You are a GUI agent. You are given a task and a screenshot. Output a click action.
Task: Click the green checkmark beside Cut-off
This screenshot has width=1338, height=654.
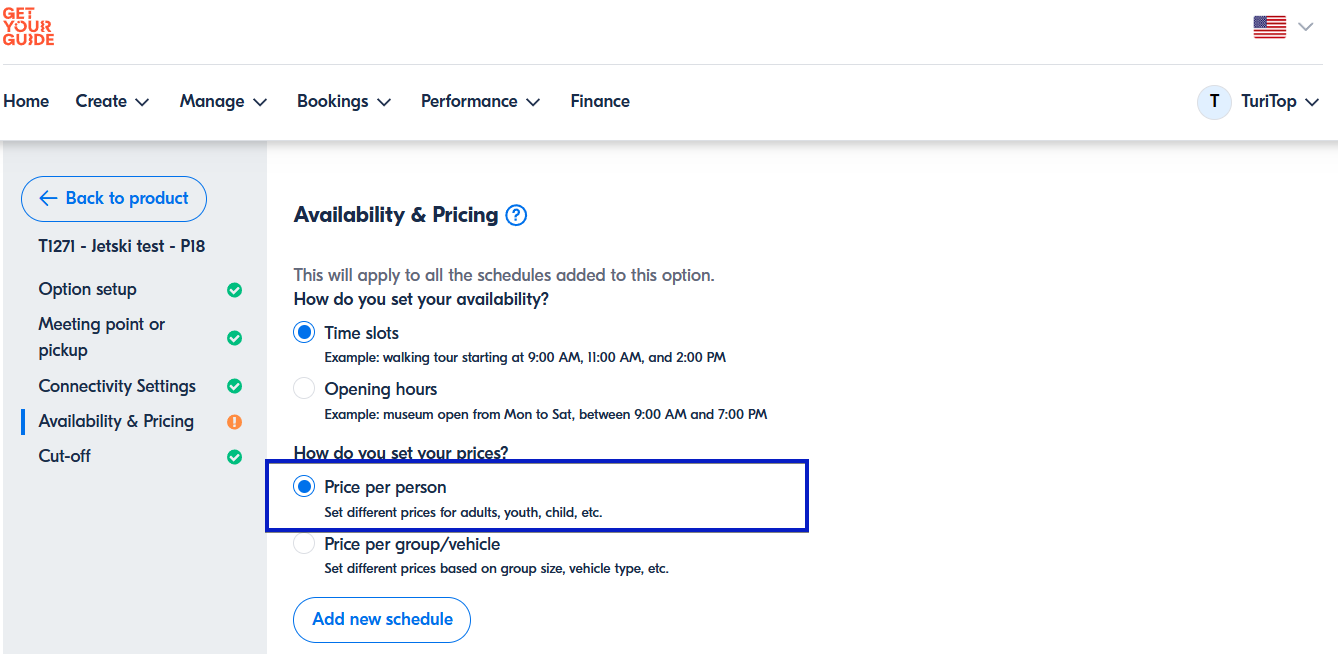pyautogui.click(x=233, y=457)
